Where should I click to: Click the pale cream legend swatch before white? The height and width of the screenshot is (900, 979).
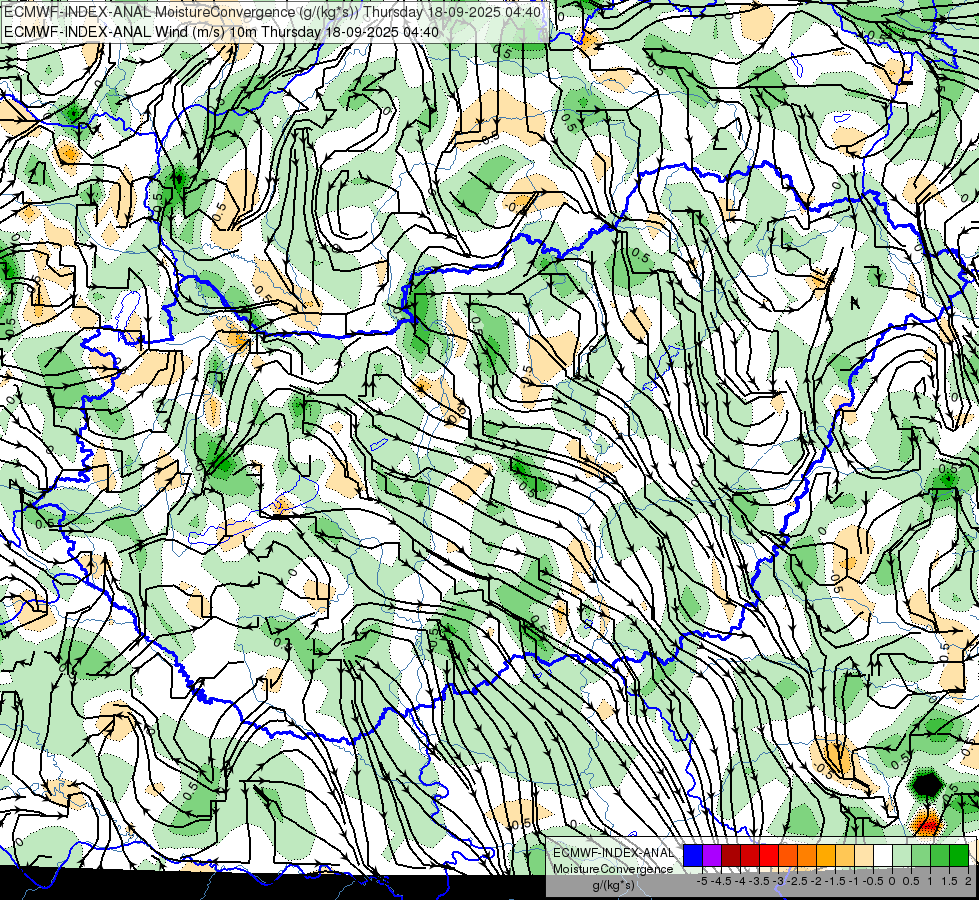(x=864, y=856)
